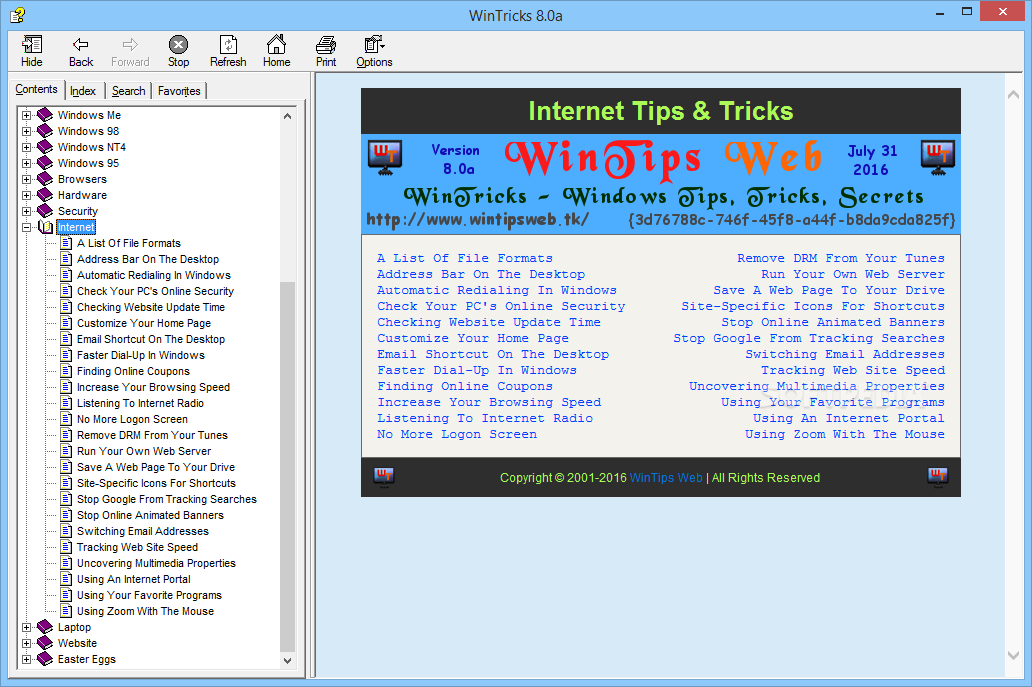Click the content pane scroll-down arrow

(x=1014, y=655)
